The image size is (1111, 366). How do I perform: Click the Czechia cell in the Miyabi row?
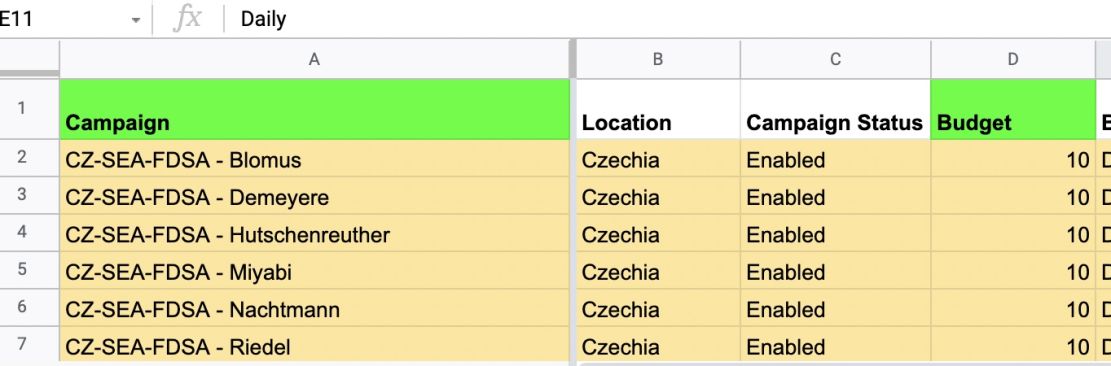[x=658, y=271]
